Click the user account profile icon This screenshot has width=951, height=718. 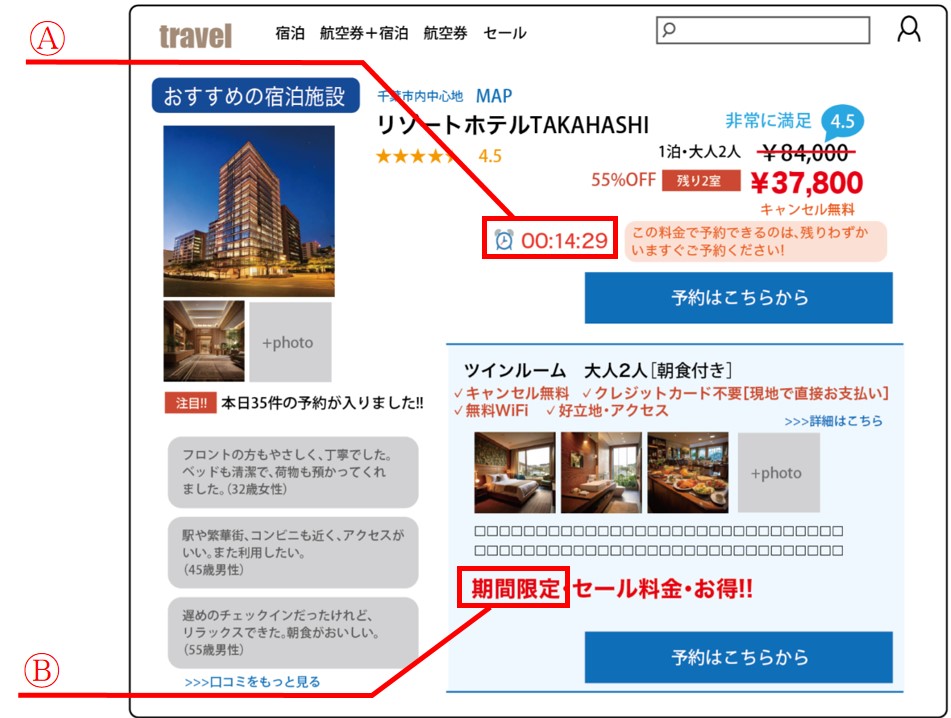click(x=908, y=30)
